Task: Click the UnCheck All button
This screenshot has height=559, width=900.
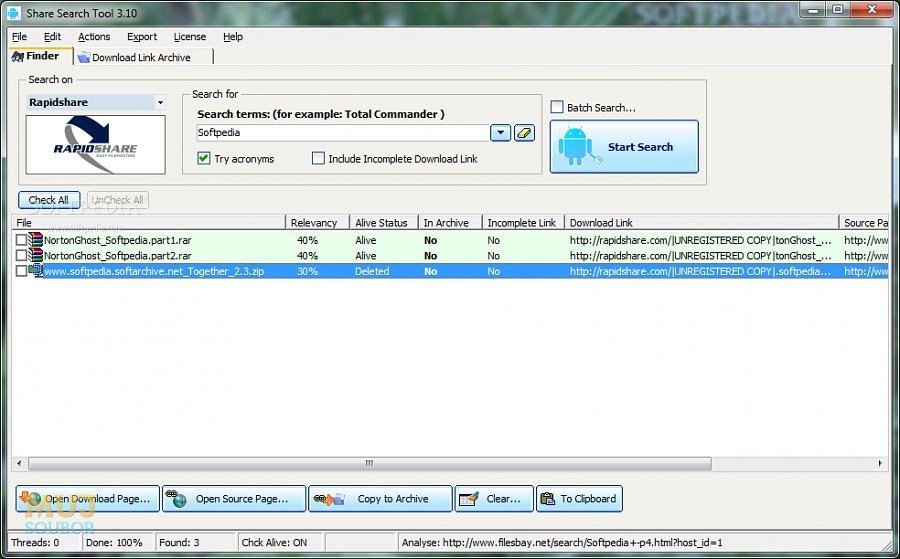Action: [x=118, y=200]
